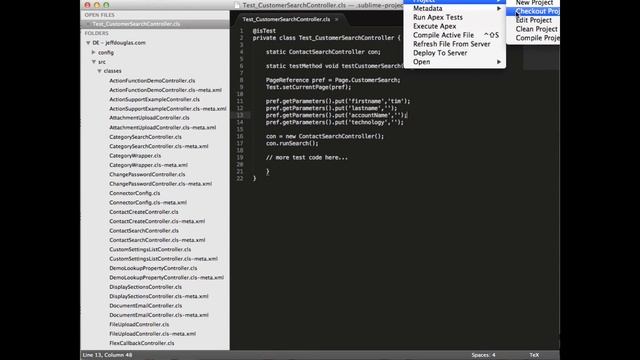Change TeX syntax in status bar
The height and width of the screenshot is (360, 640).
tap(534, 355)
